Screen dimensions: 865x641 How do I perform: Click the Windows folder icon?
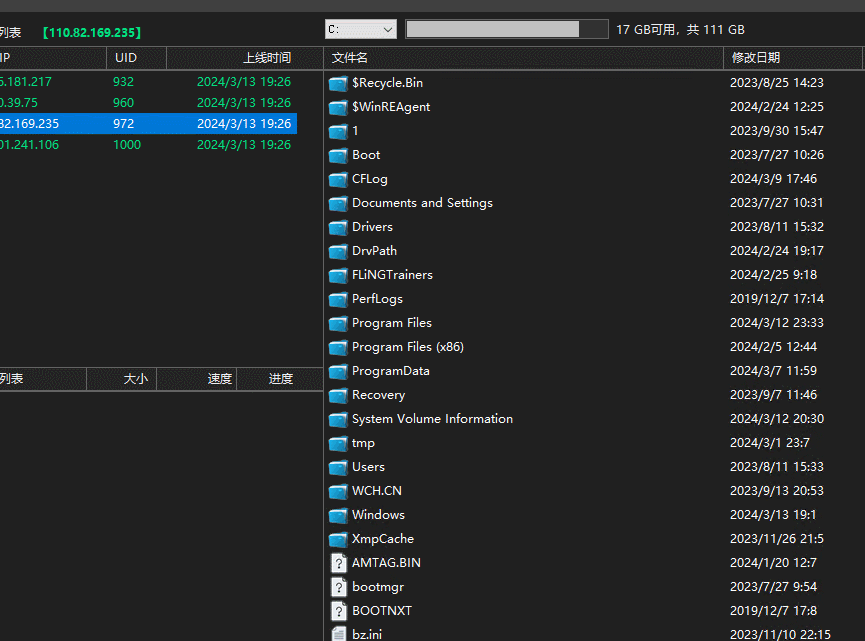338,515
